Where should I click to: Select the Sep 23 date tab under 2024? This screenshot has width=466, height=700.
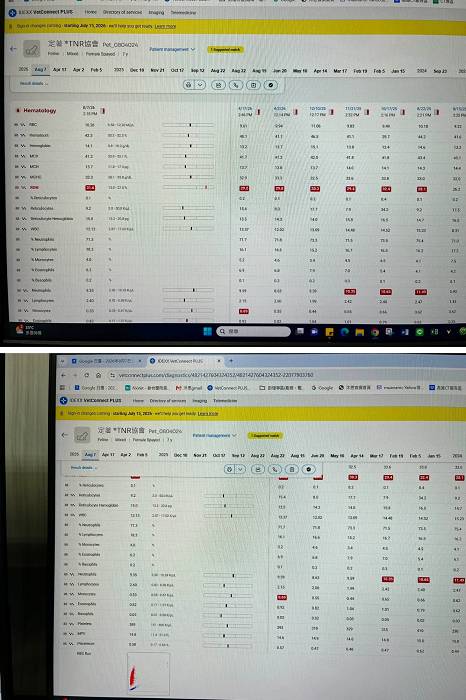point(440,71)
